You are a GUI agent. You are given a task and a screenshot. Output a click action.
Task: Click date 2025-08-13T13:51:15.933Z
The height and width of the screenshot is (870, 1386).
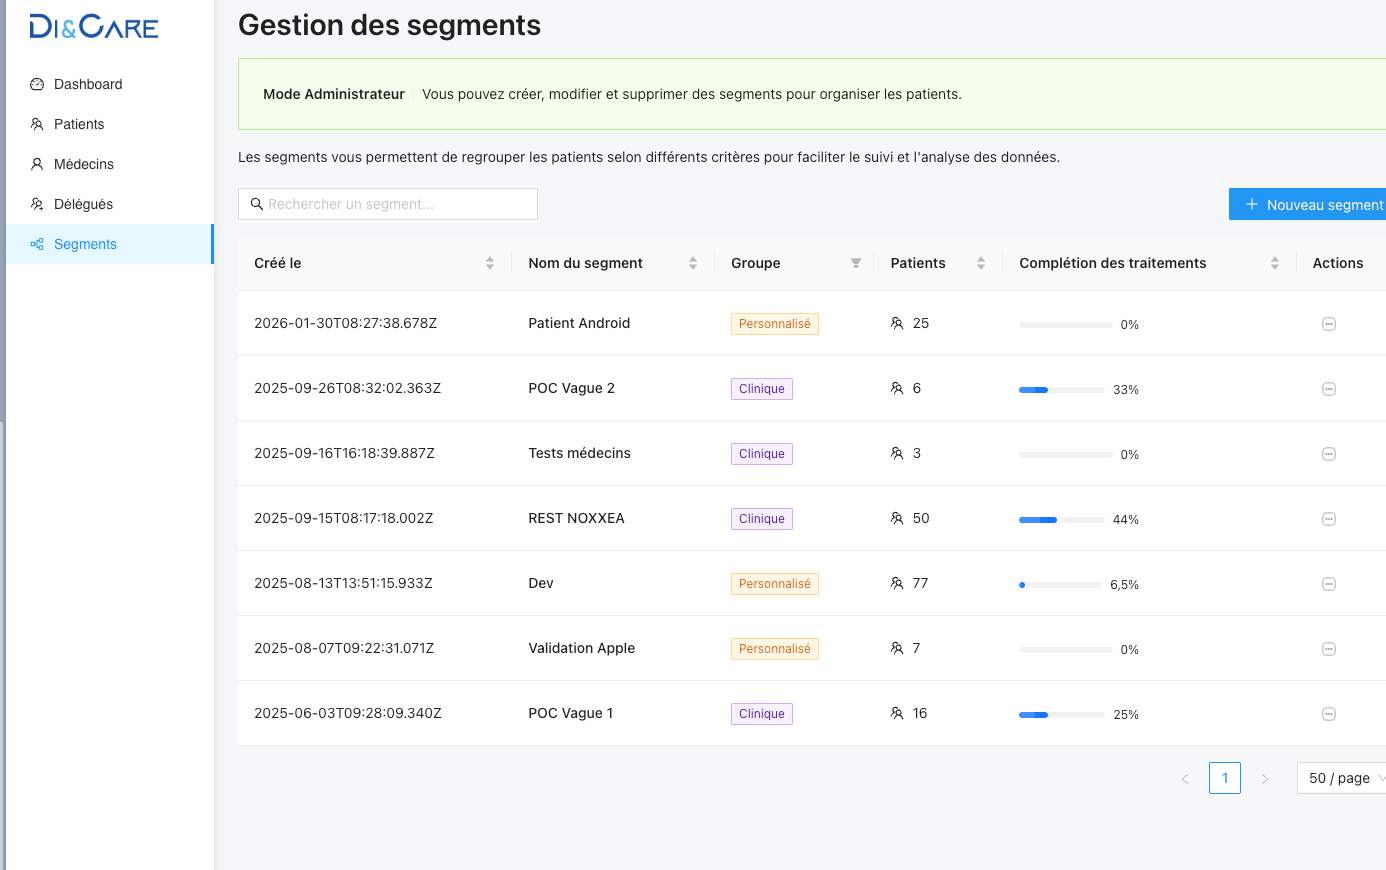pyautogui.click(x=343, y=583)
